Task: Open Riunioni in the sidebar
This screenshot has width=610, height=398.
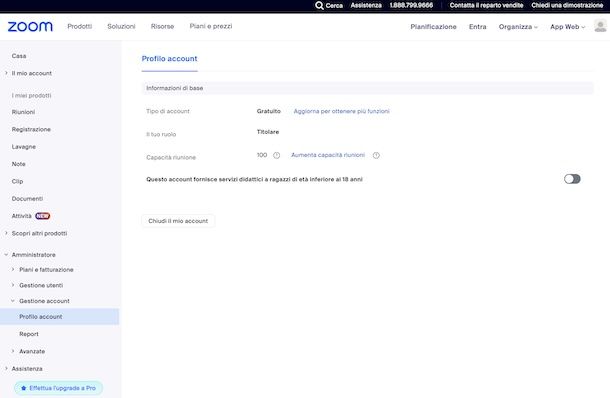Action: [x=23, y=112]
